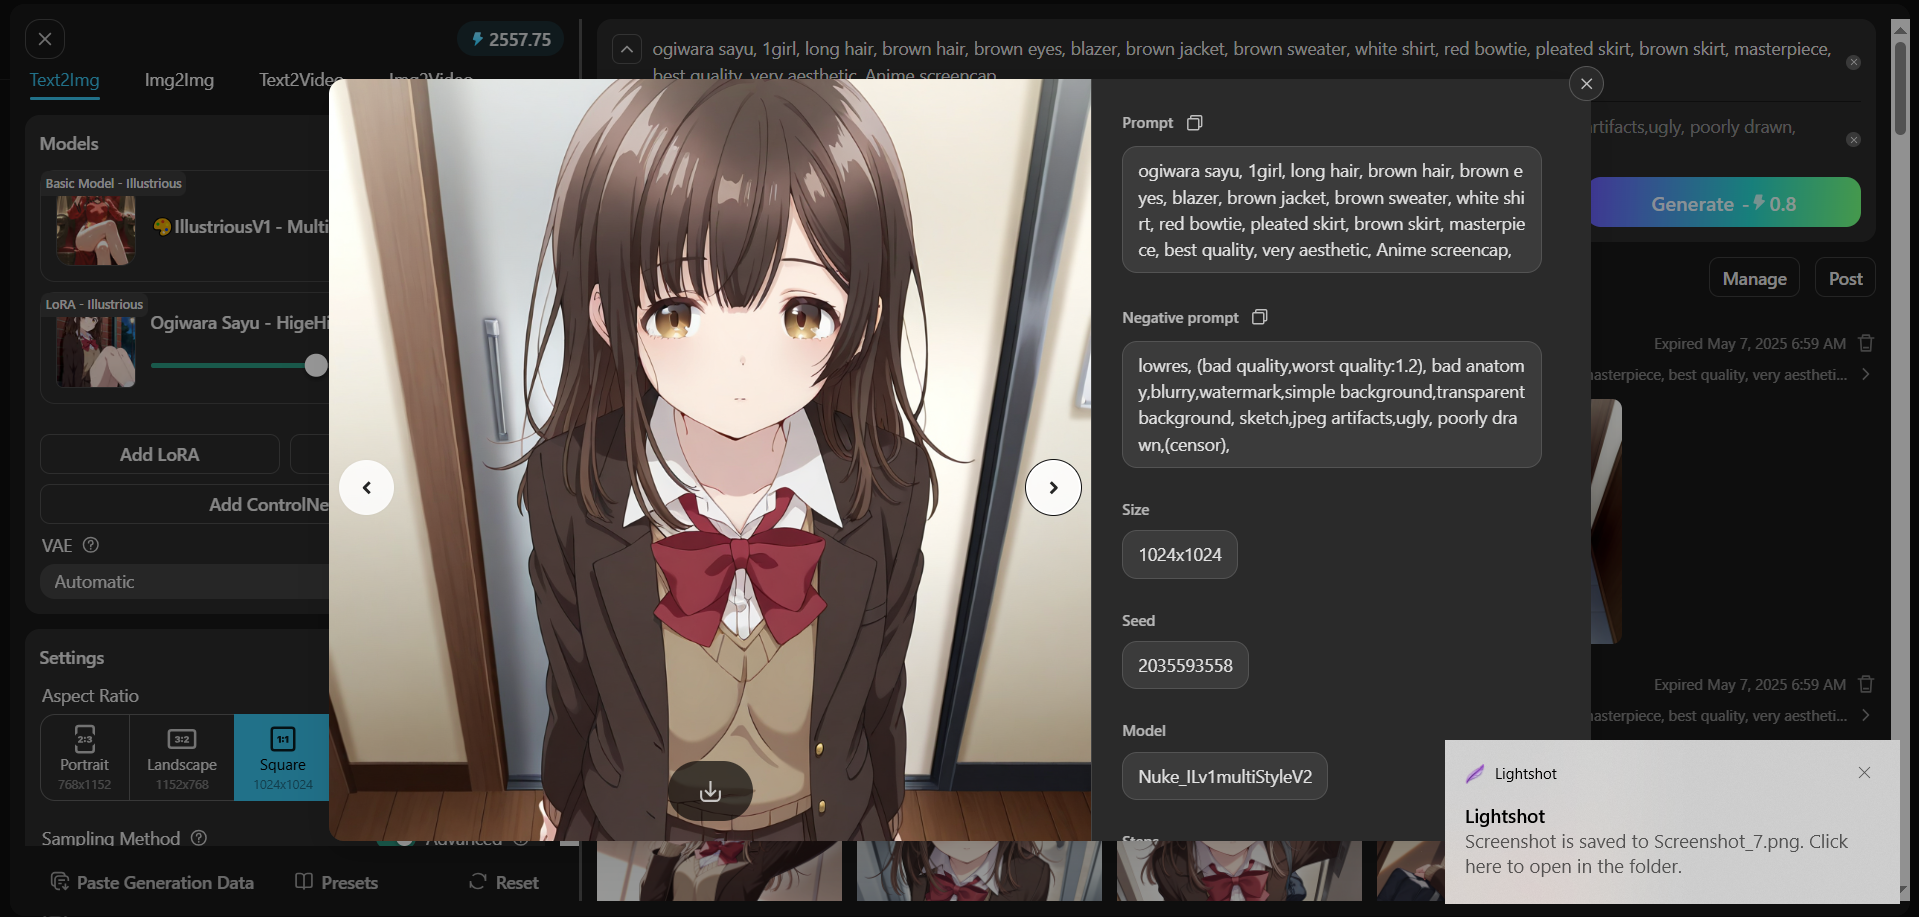Show VAE help info
Image resolution: width=1919 pixels, height=917 pixels.
click(x=91, y=545)
